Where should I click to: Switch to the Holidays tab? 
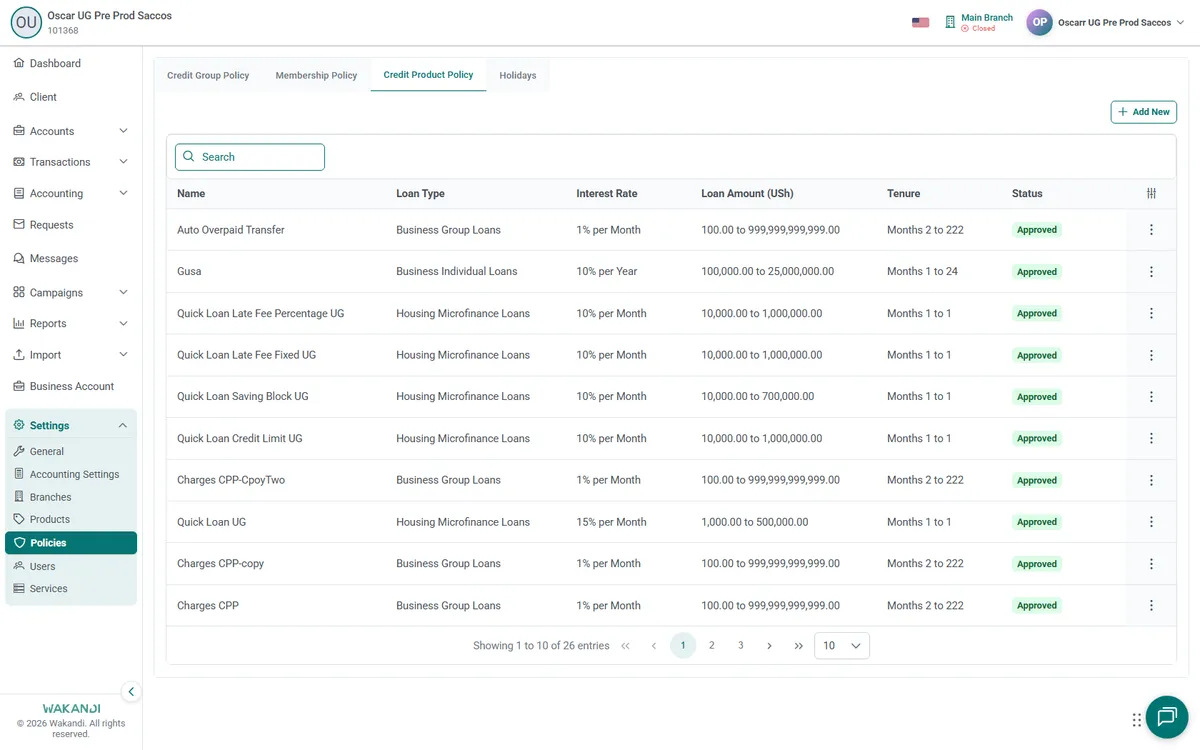click(518, 75)
